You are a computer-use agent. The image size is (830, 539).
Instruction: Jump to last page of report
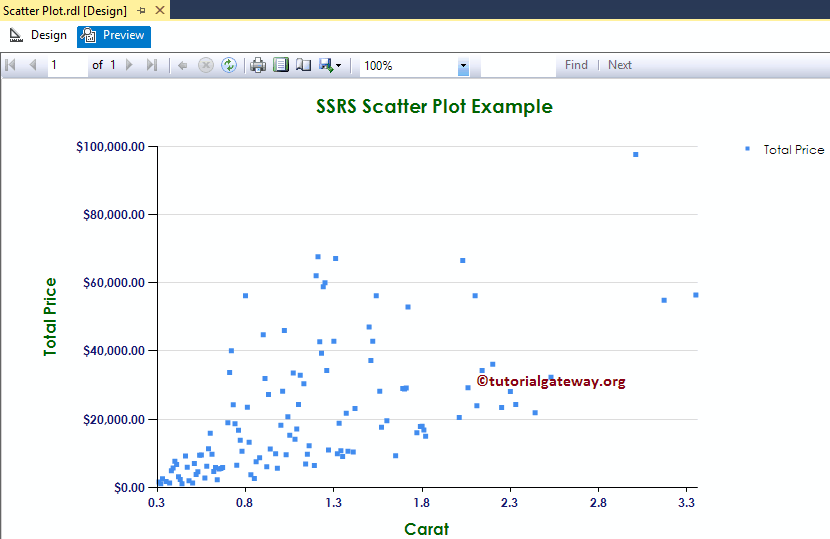pyautogui.click(x=152, y=65)
